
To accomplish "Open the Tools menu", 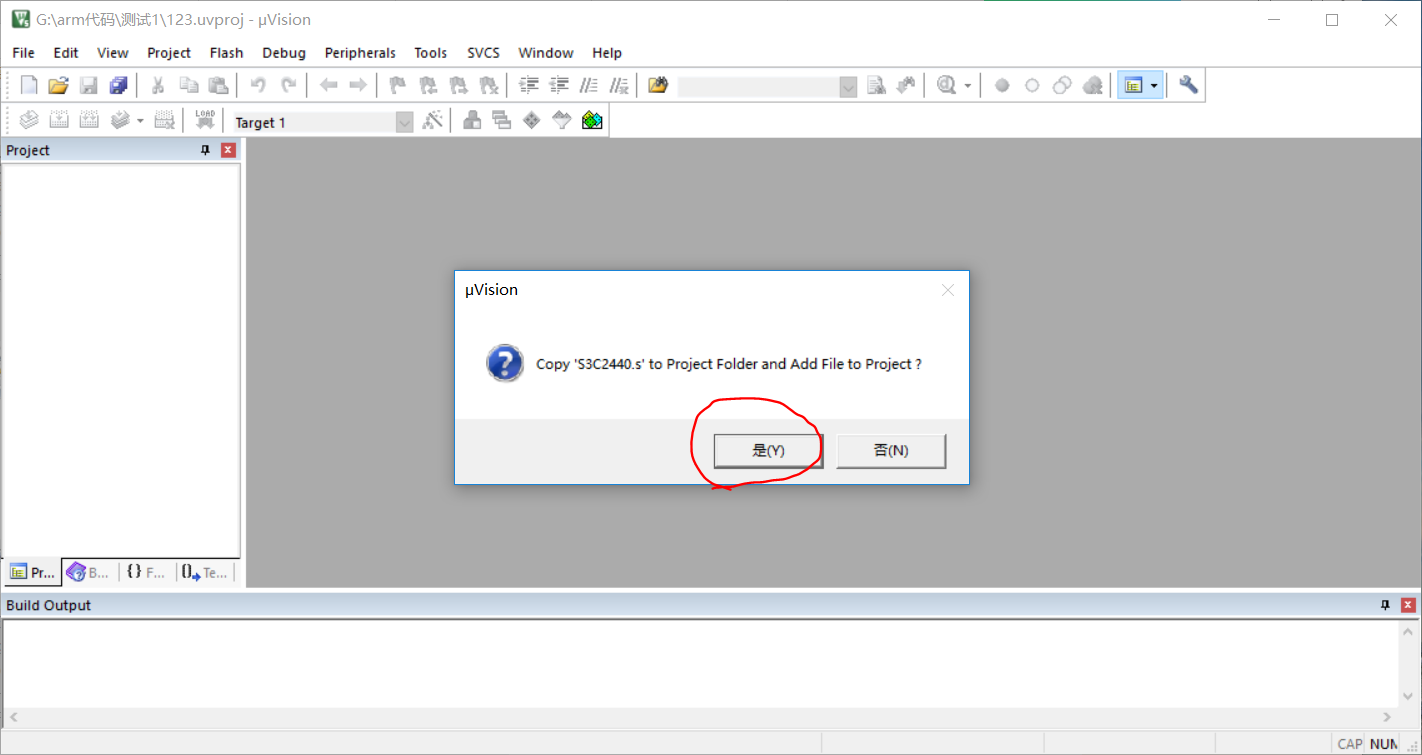I will (431, 53).
